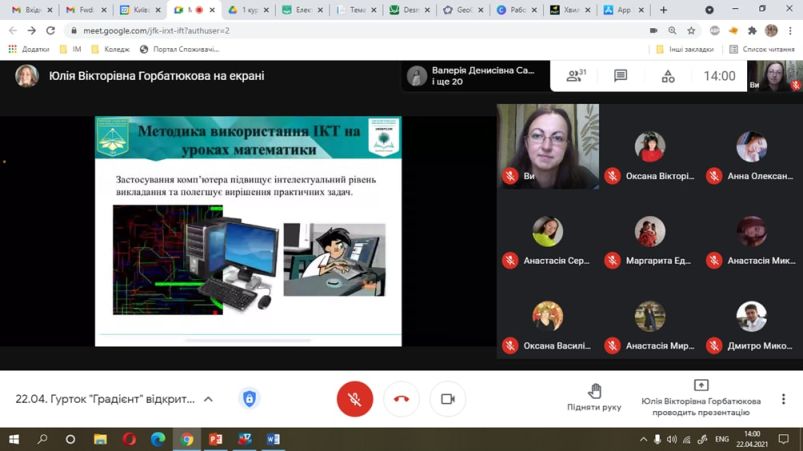The height and width of the screenshot is (451, 803).
Task: Open PowerPoint from the taskbar
Action: point(216,439)
